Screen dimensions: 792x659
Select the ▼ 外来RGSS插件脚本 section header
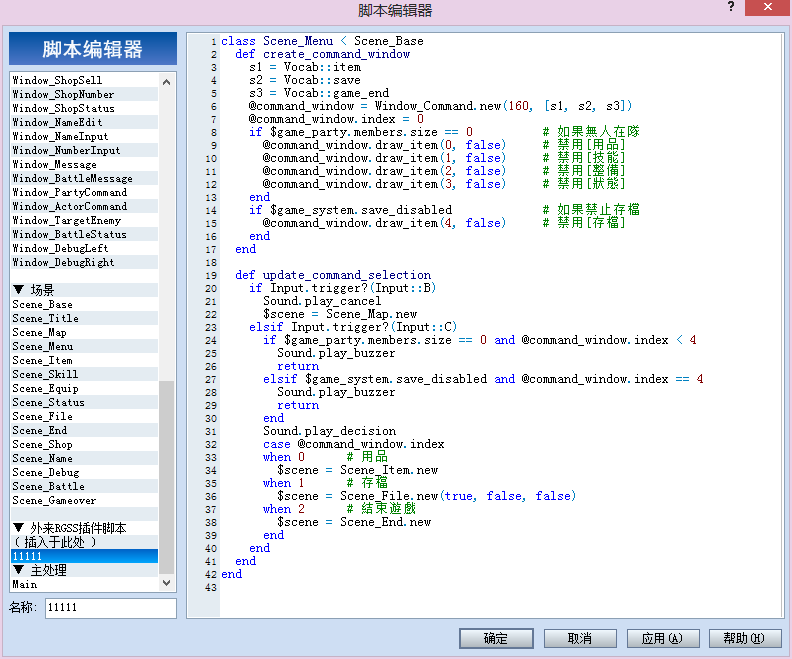[x=84, y=528]
